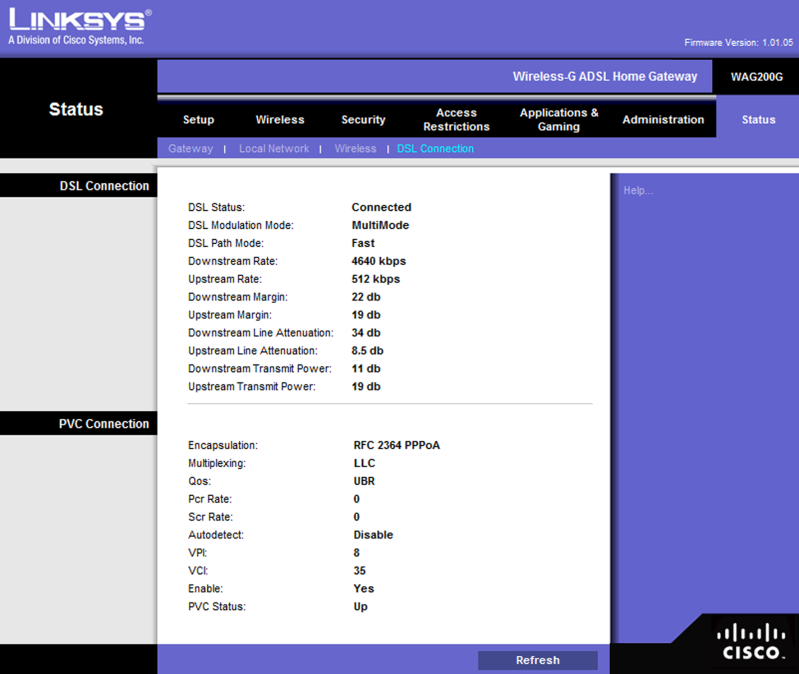Switch to the Security tab
The width and height of the screenshot is (799, 674).
(363, 120)
